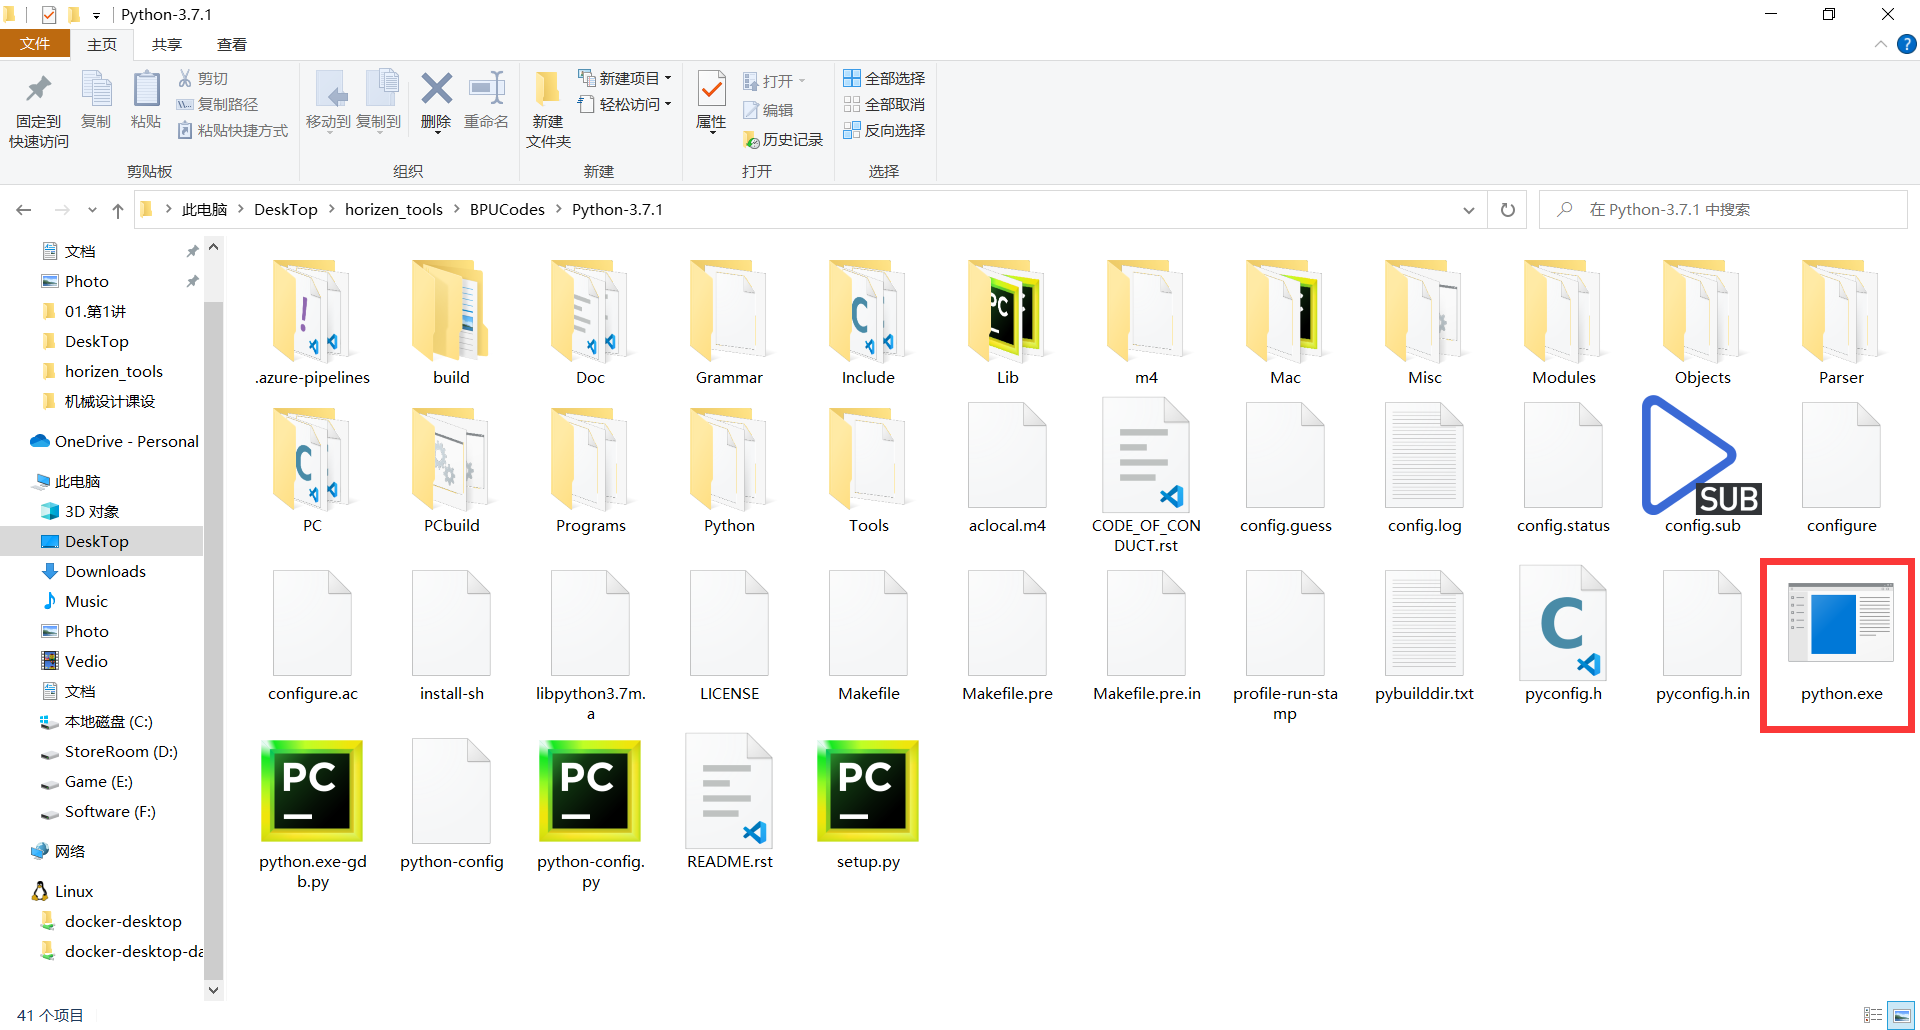This screenshot has width=1920, height=1030.
Task: Collapse the ribbon with the chevron arrow
Action: point(1880,44)
